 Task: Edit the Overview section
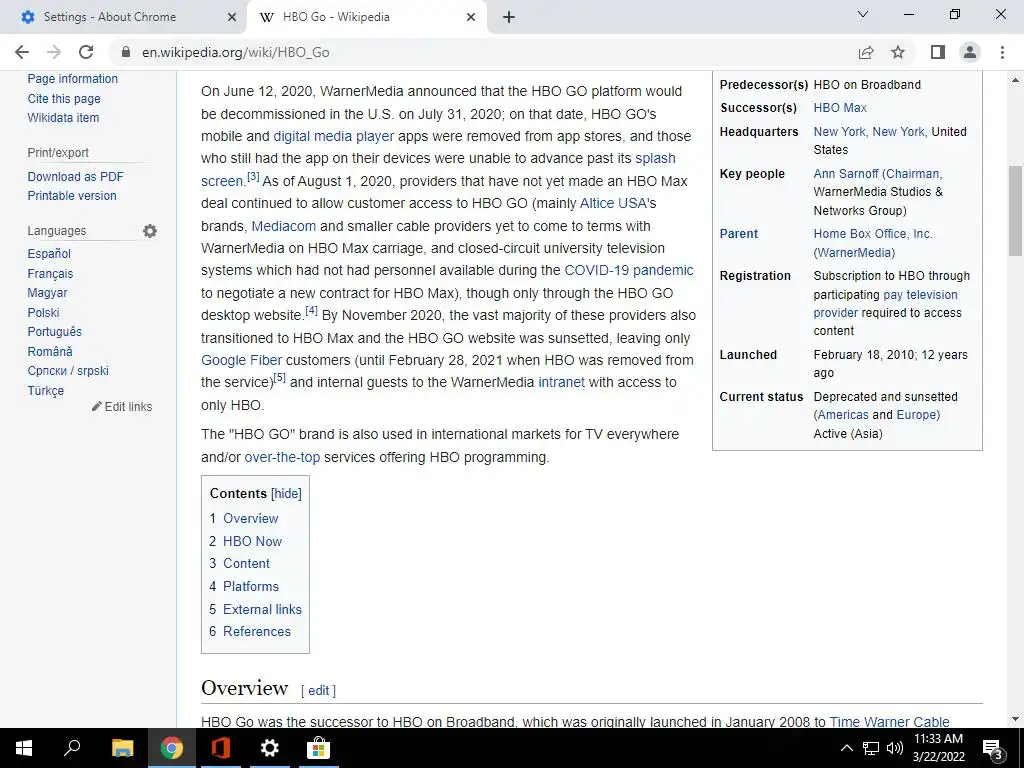(319, 691)
